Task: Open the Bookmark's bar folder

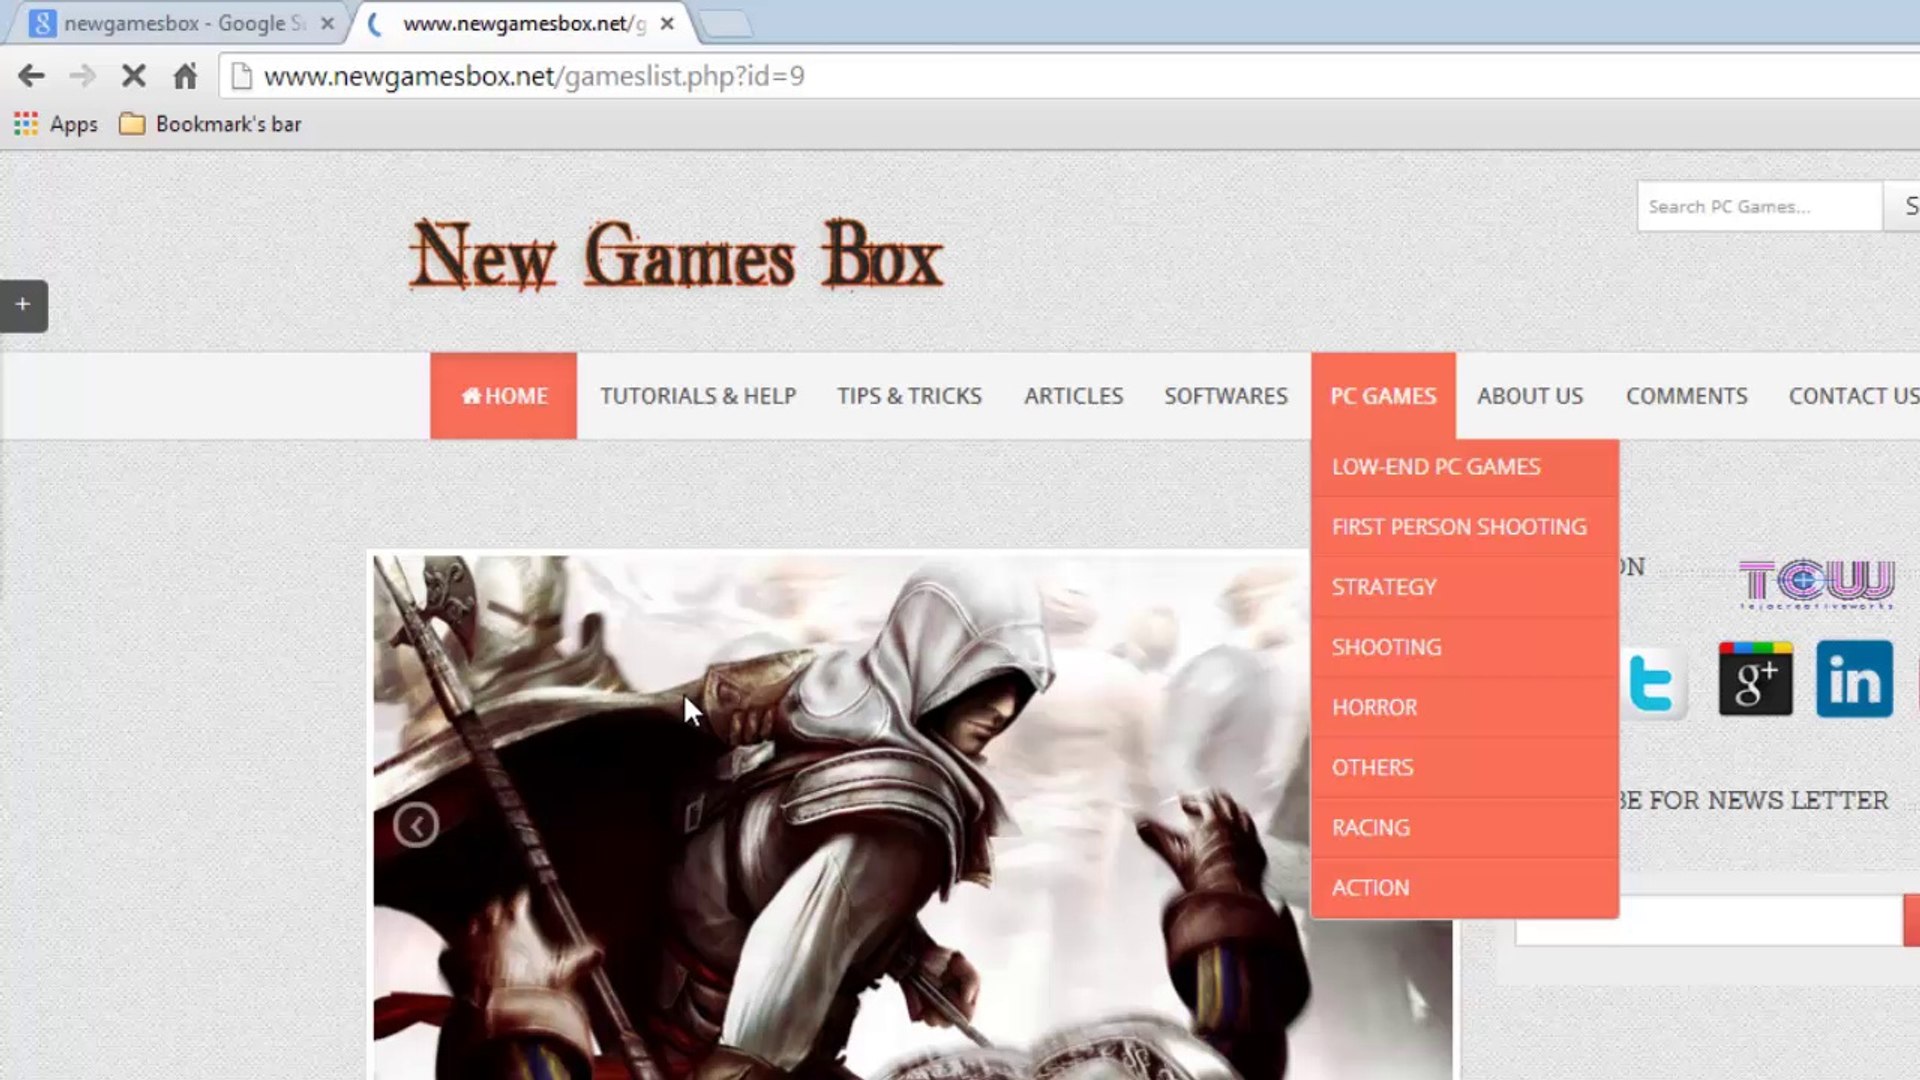Action: coord(210,124)
